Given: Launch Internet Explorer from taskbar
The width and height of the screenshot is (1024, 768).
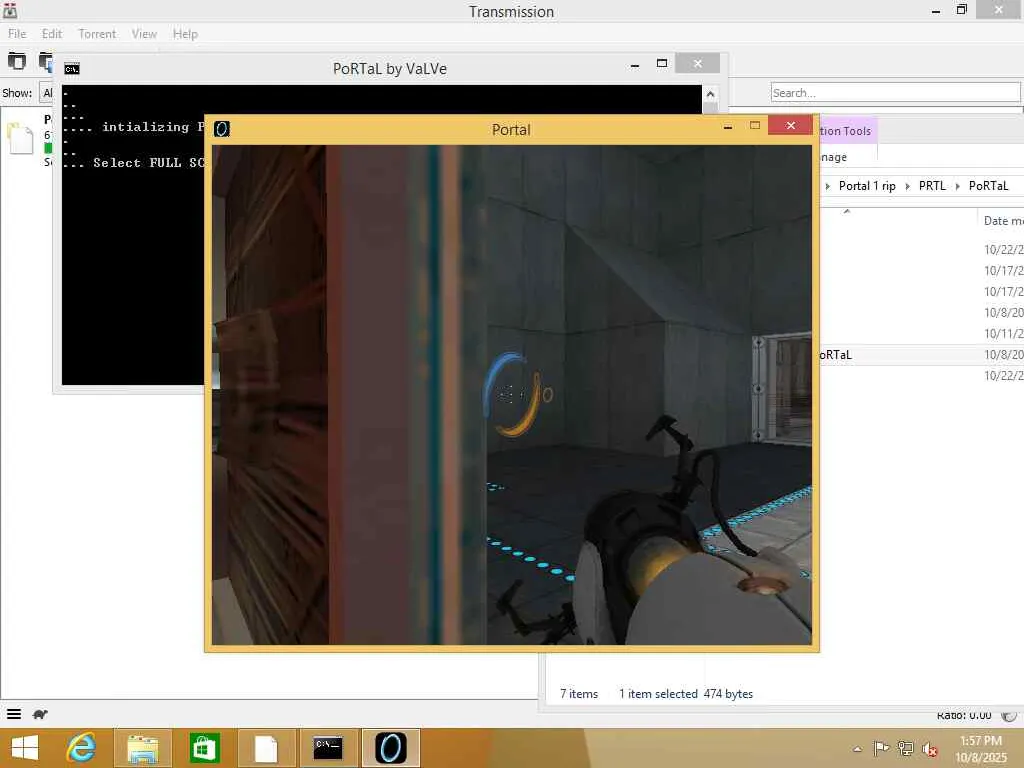Looking at the screenshot, I should coord(81,748).
